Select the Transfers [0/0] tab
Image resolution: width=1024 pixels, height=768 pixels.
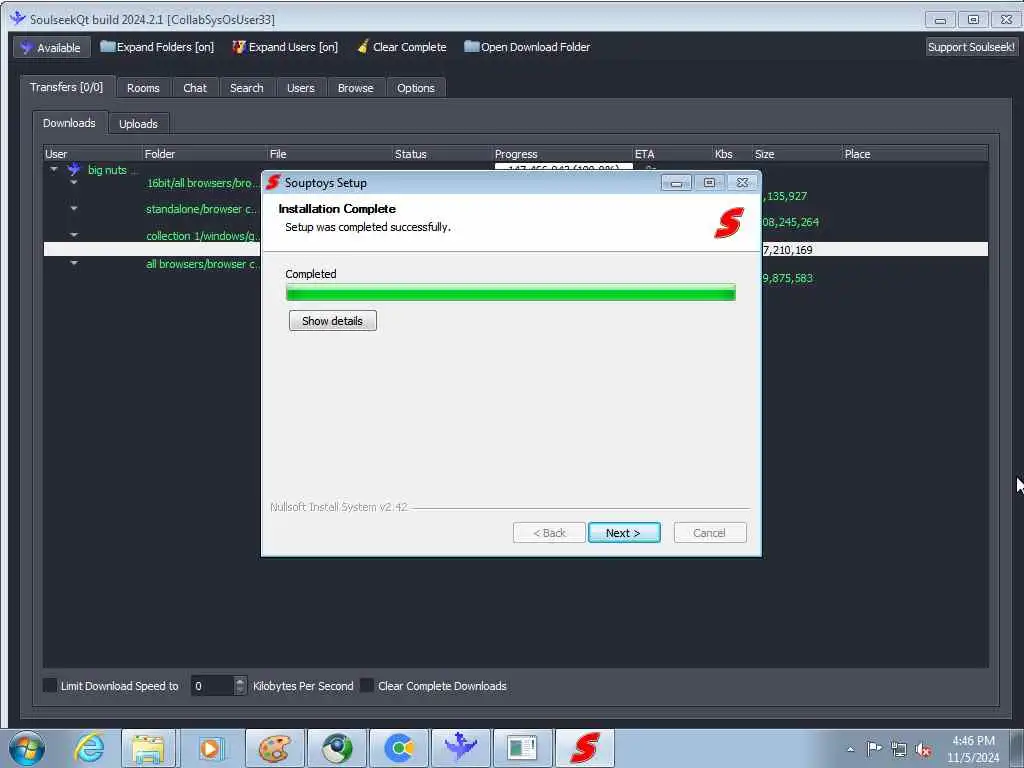click(x=67, y=87)
